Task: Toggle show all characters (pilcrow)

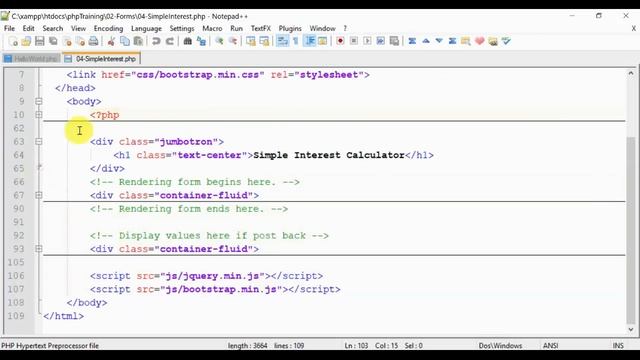Action: tap(296, 41)
